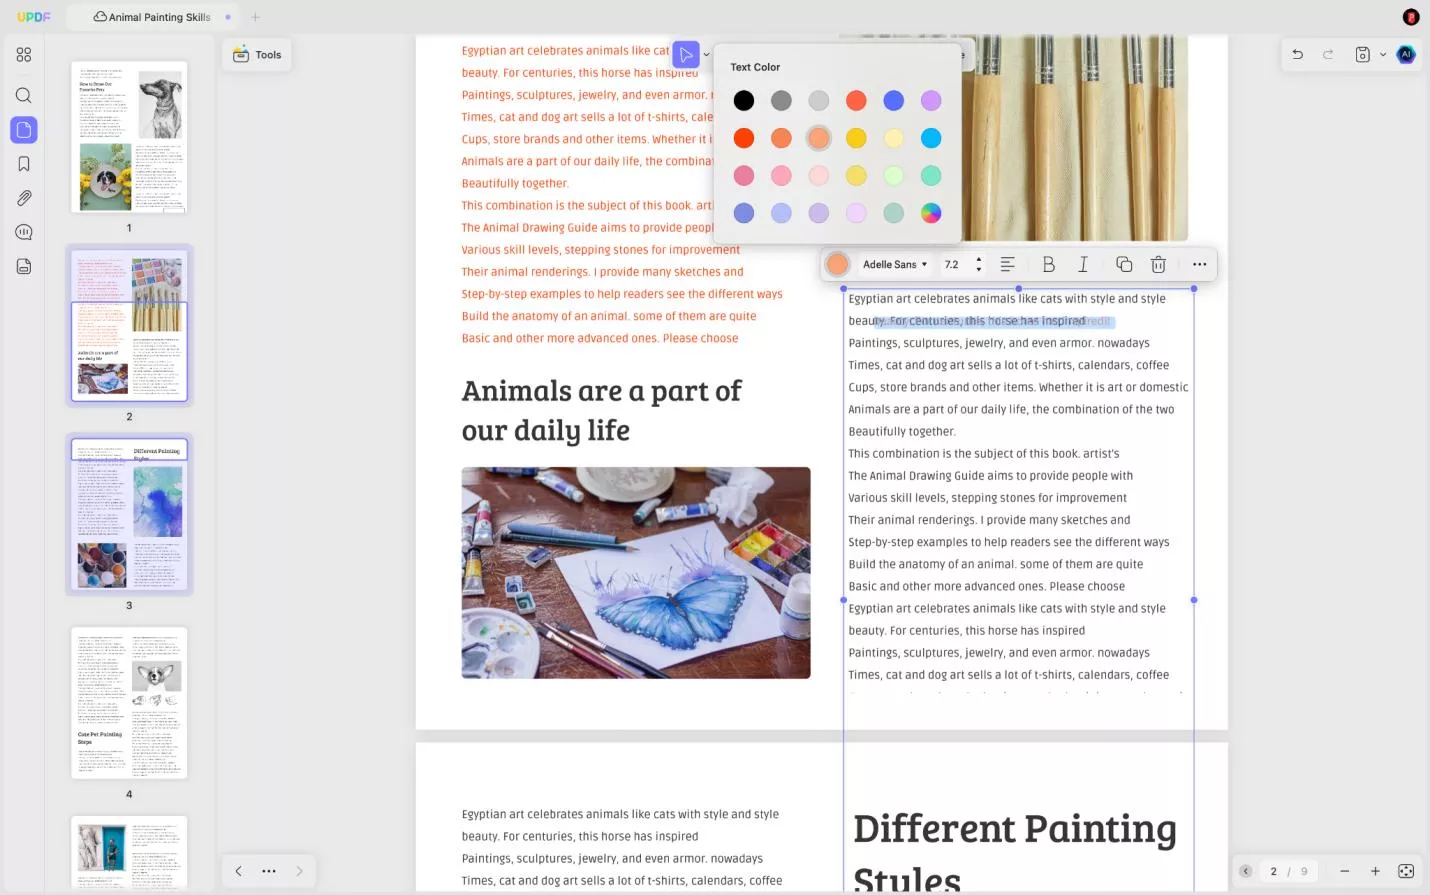The height and width of the screenshot is (895, 1430).
Task: Redo the last action
Action: (1328, 54)
